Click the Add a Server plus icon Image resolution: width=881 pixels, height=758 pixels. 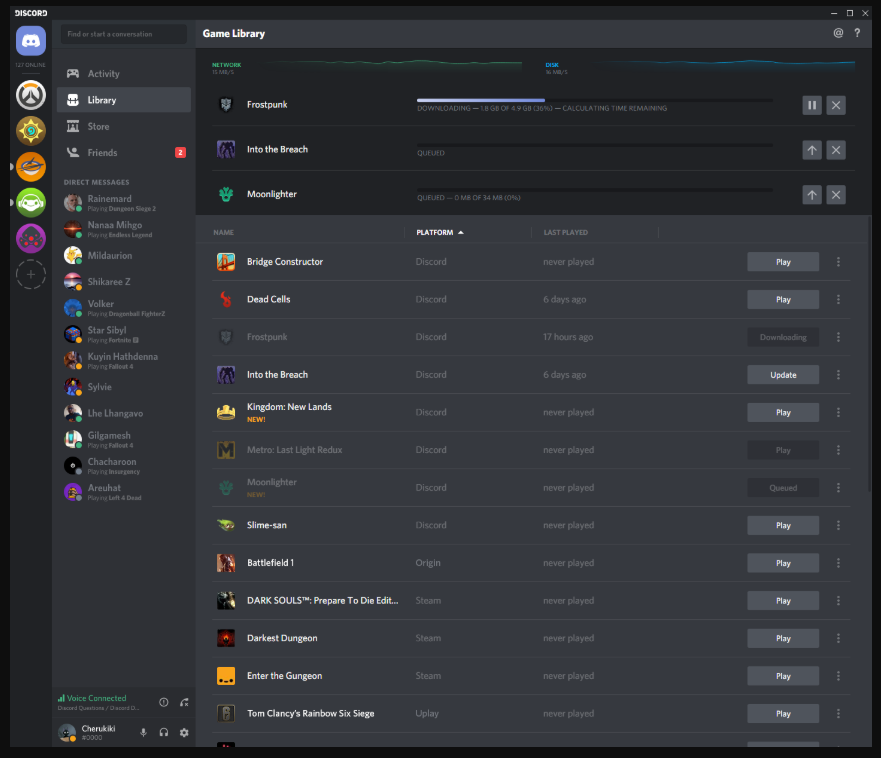[31, 275]
